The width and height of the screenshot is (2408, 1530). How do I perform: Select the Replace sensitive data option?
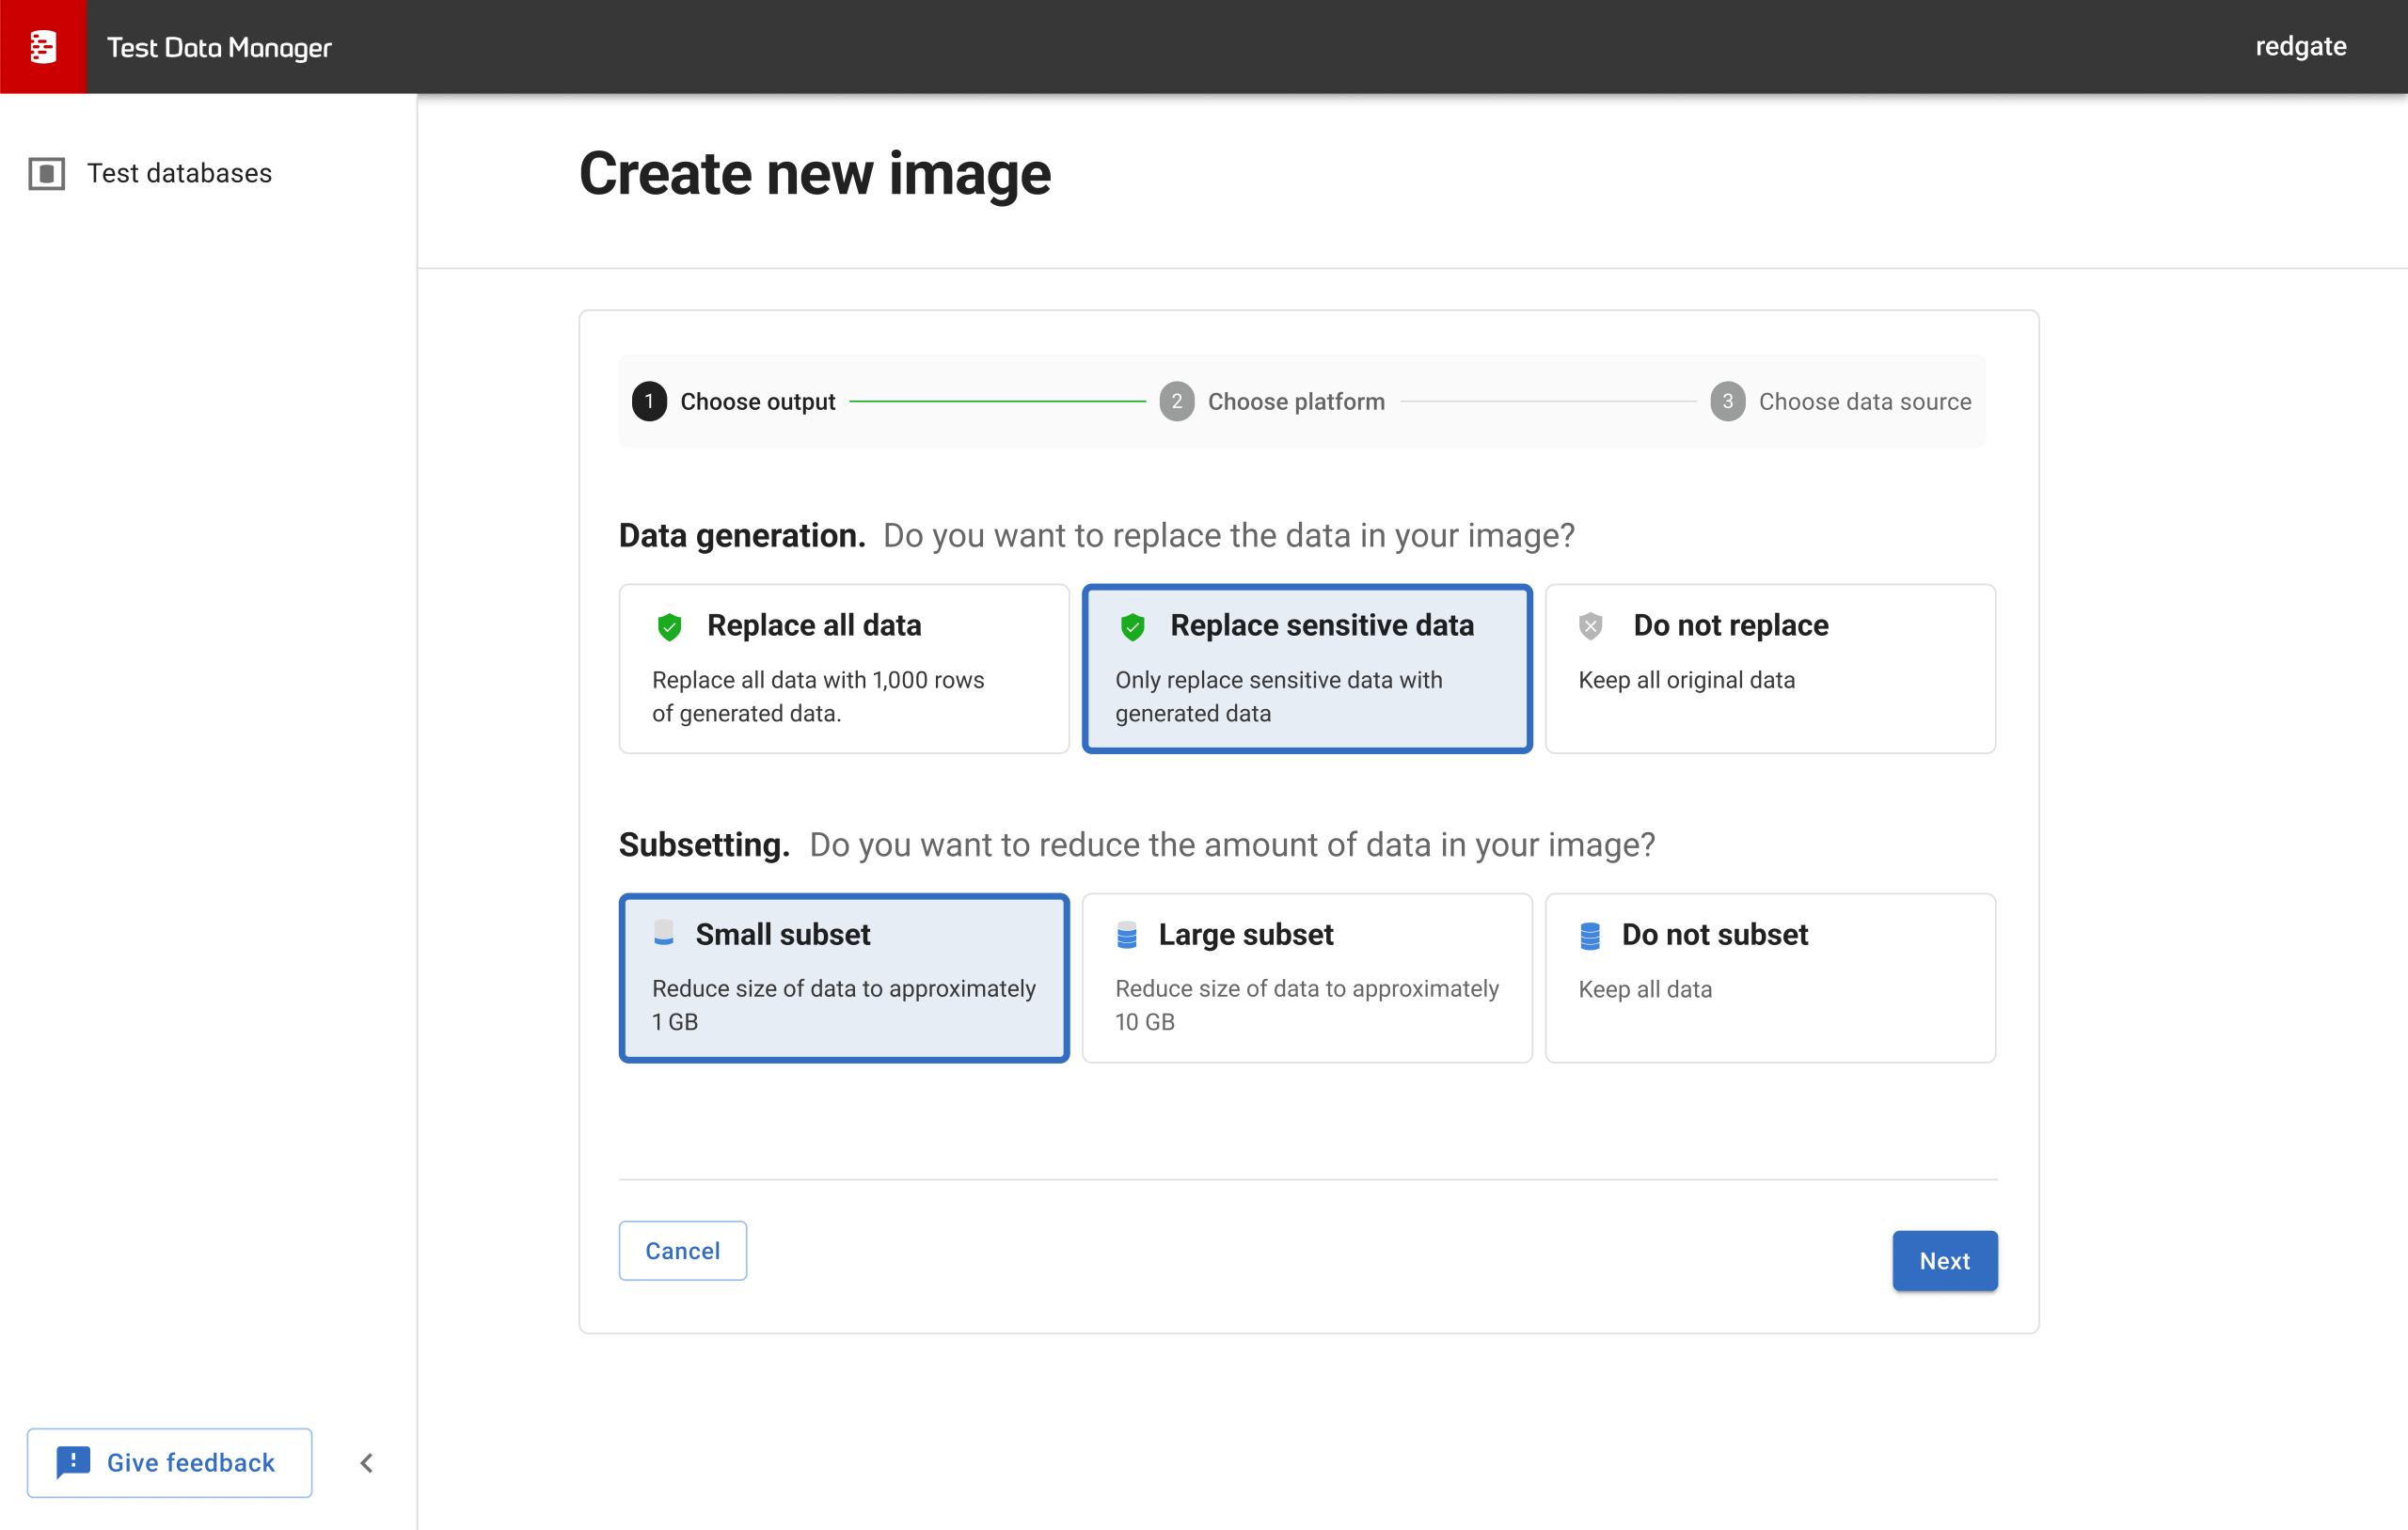point(1307,668)
